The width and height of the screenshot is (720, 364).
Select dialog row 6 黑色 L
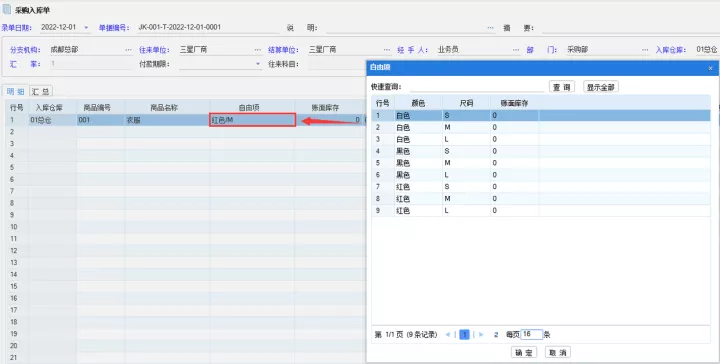541,175
